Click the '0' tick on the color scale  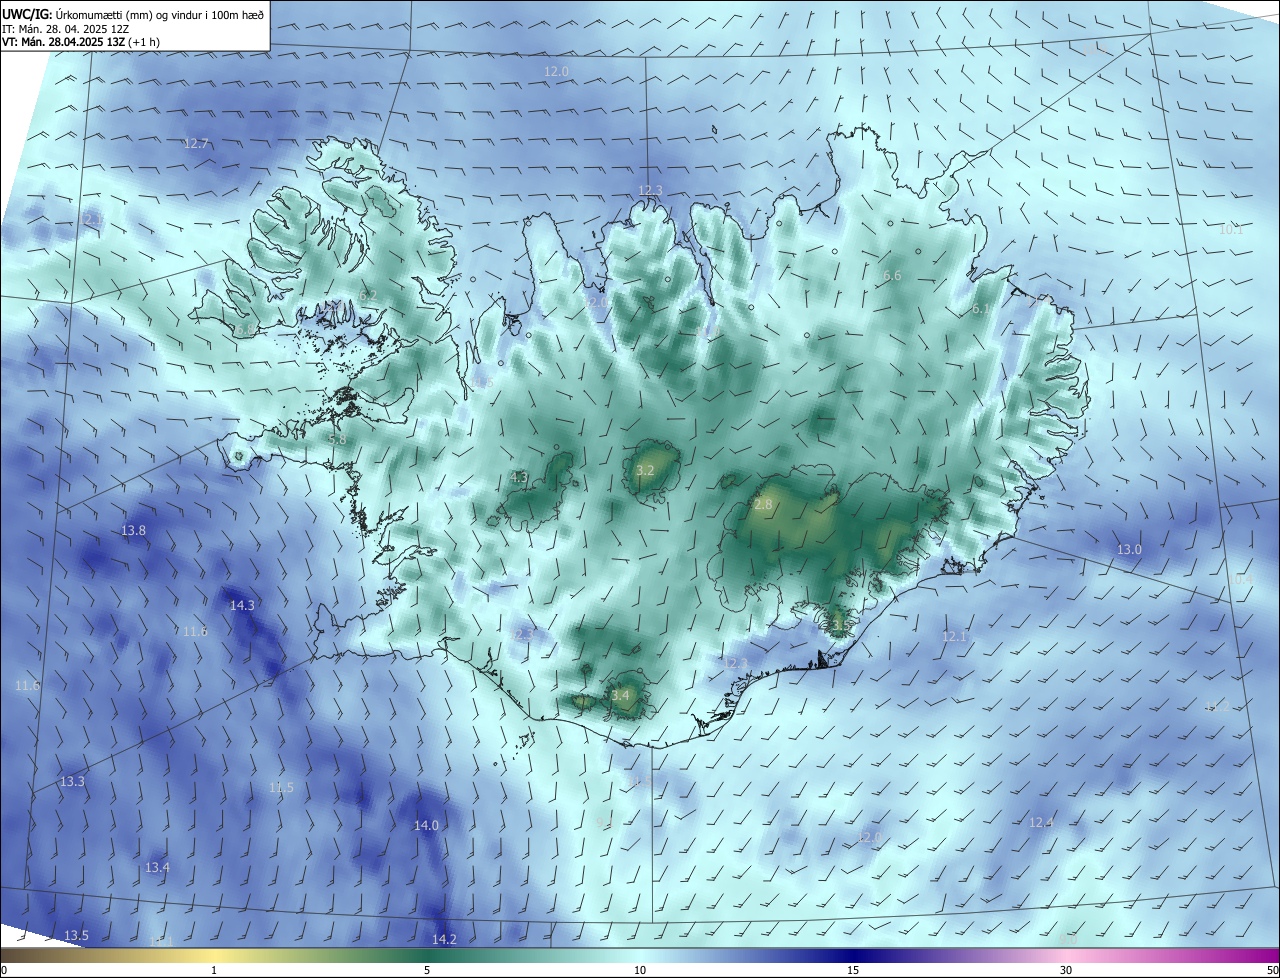pos(3,971)
